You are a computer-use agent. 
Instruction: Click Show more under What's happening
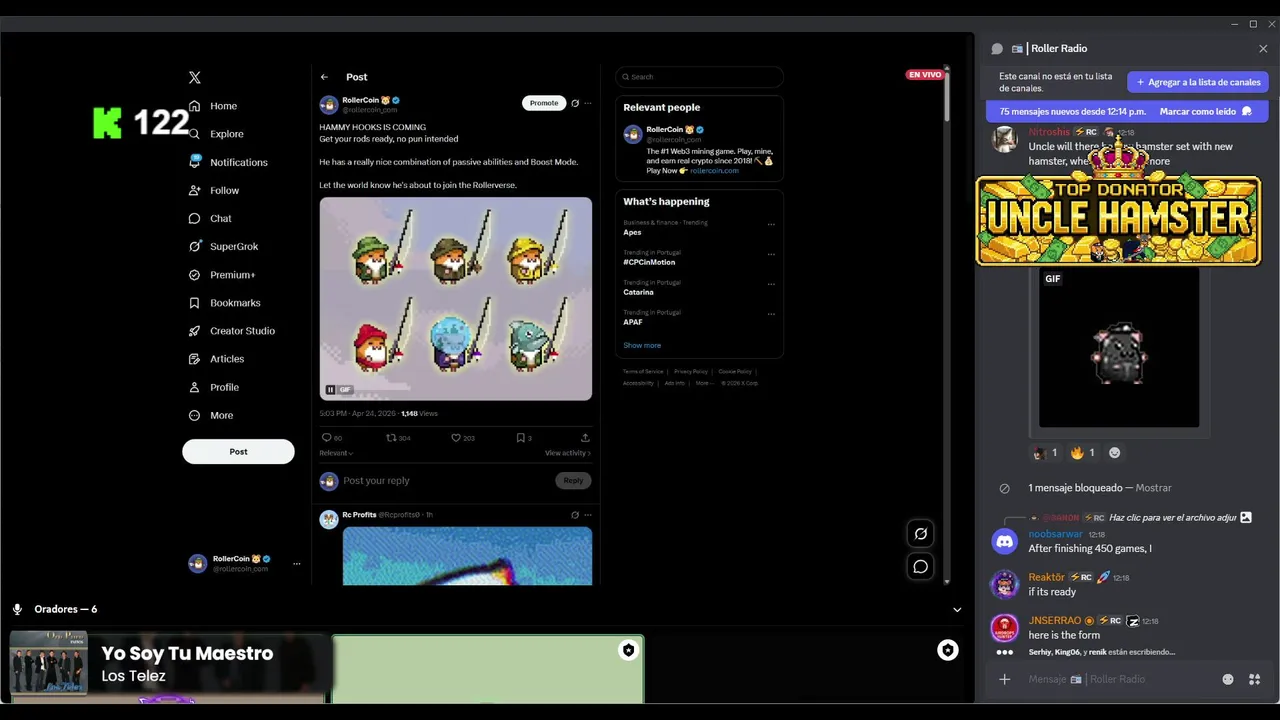click(x=642, y=346)
